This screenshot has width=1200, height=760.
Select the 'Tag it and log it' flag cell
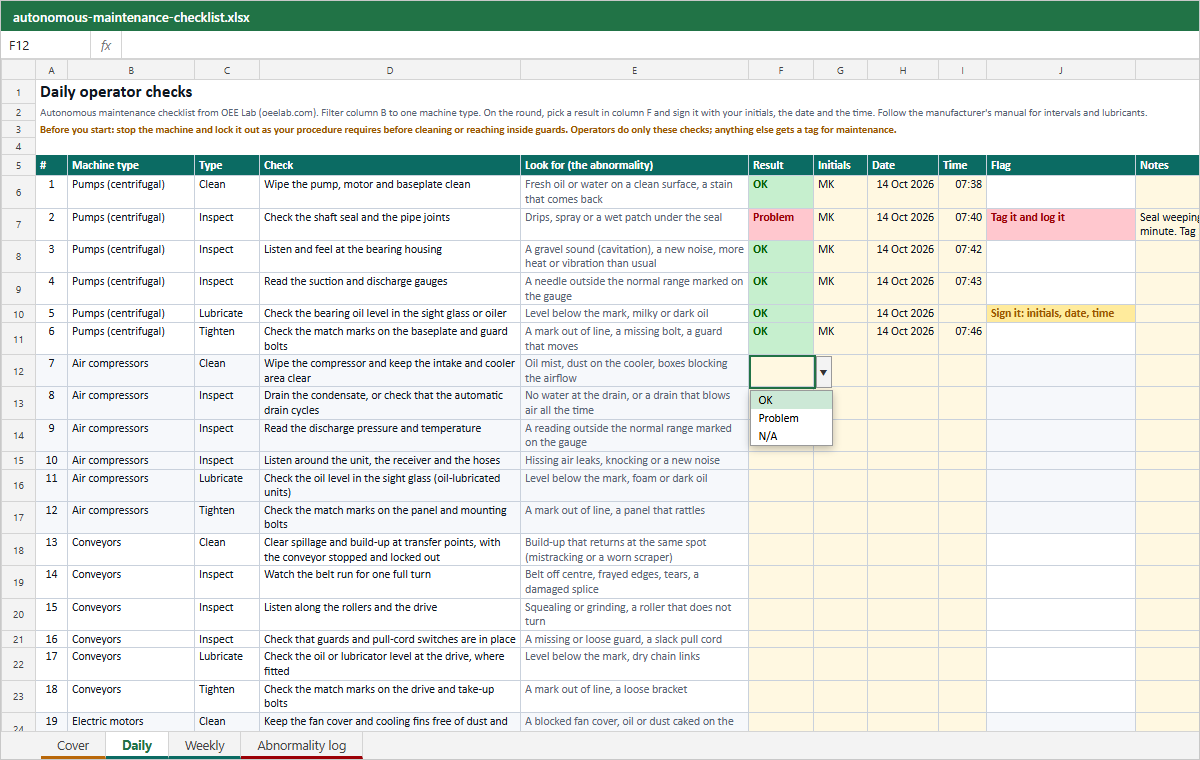tap(1061, 224)
